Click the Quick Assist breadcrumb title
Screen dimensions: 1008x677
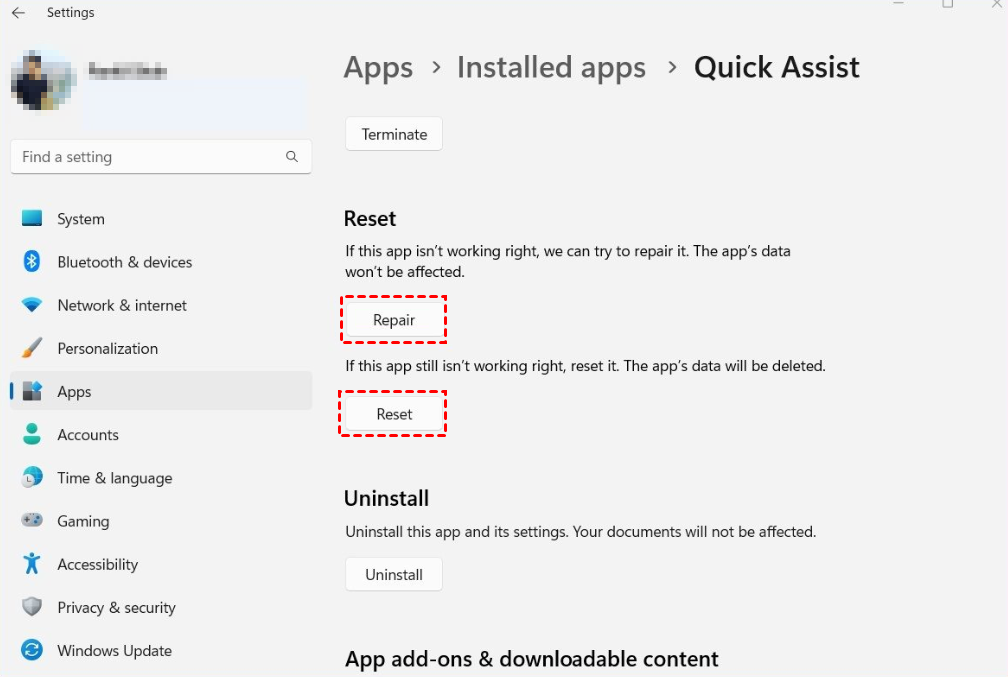pos(777,68)
